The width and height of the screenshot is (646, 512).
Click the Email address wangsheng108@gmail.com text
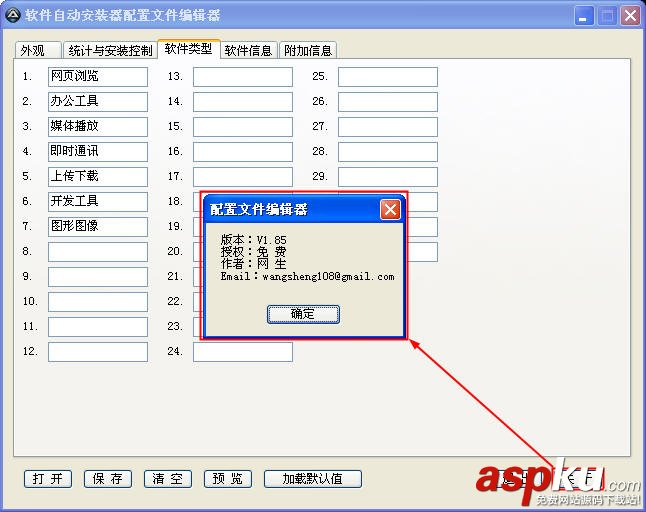(x=328, y=276)
